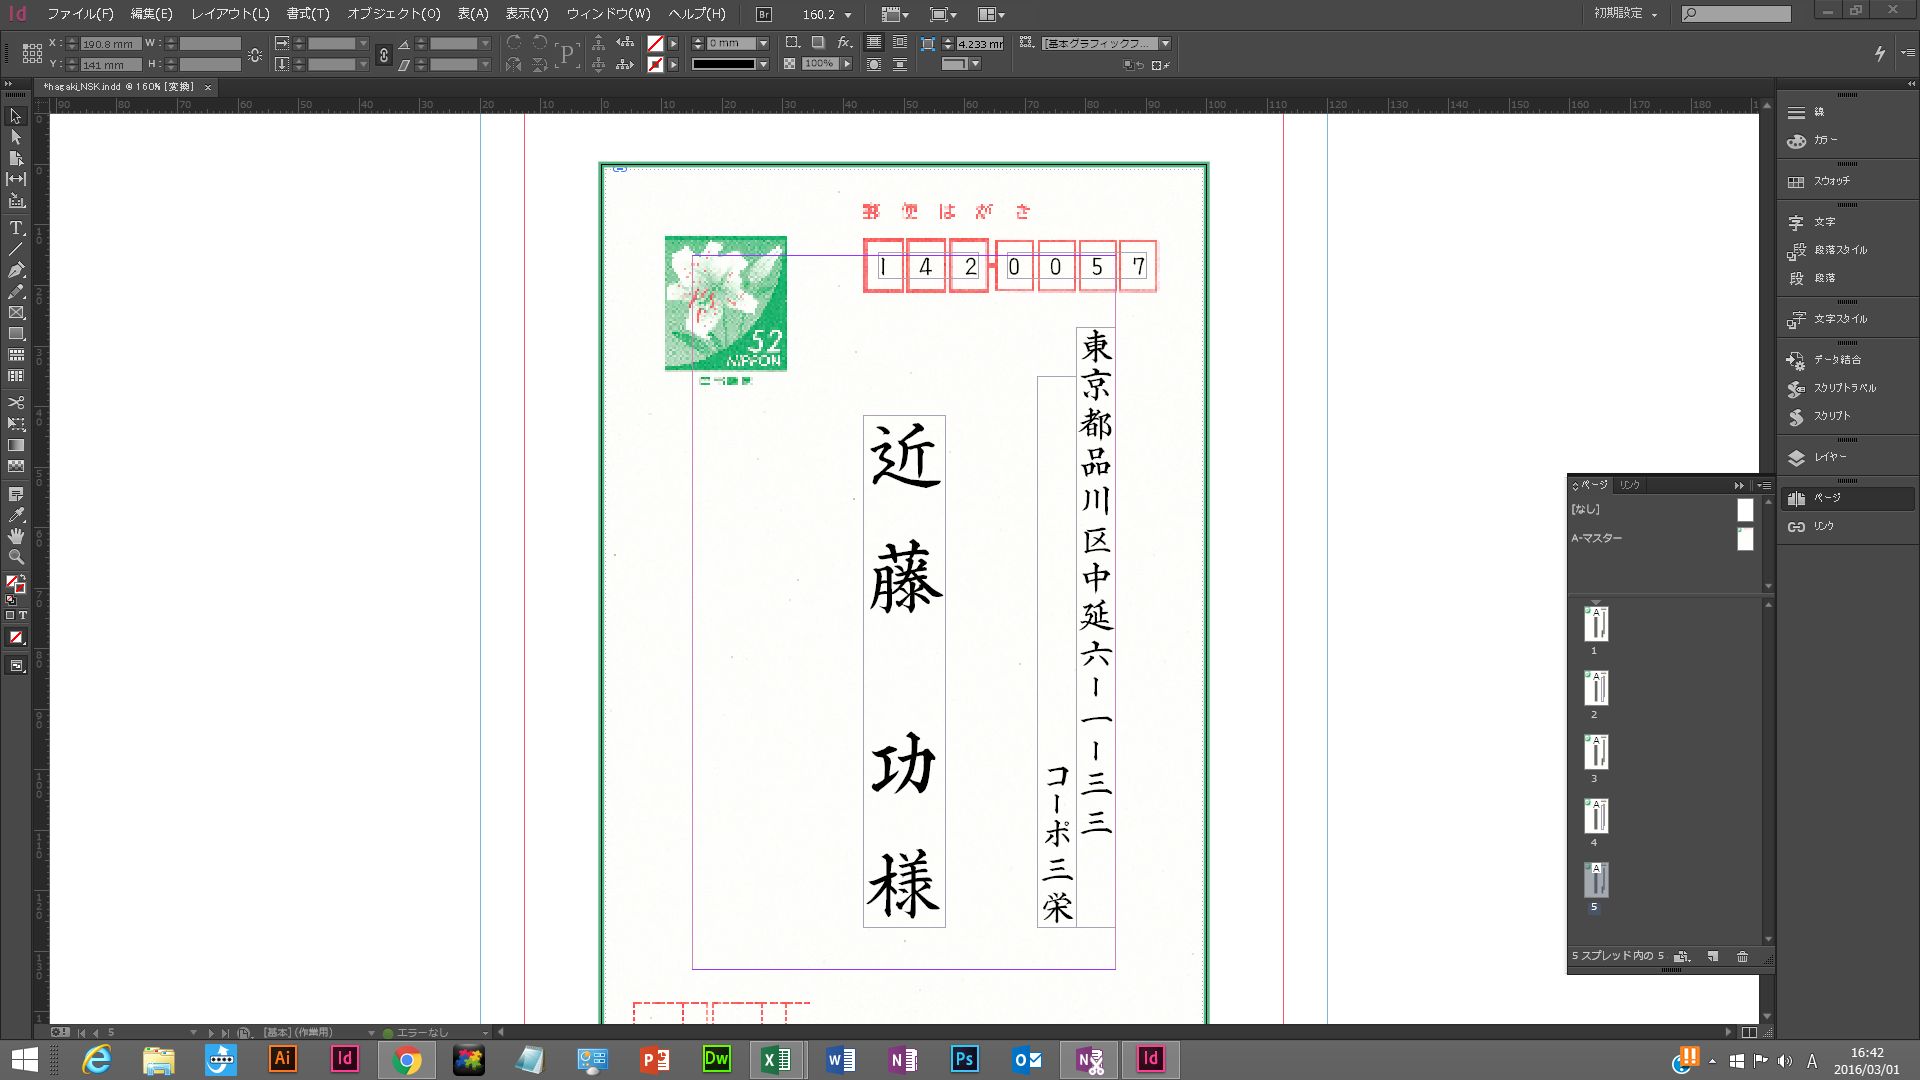Choose the Page tool
The width and height of the screenshot is (1920, 1080).
[x=16, y=158]
